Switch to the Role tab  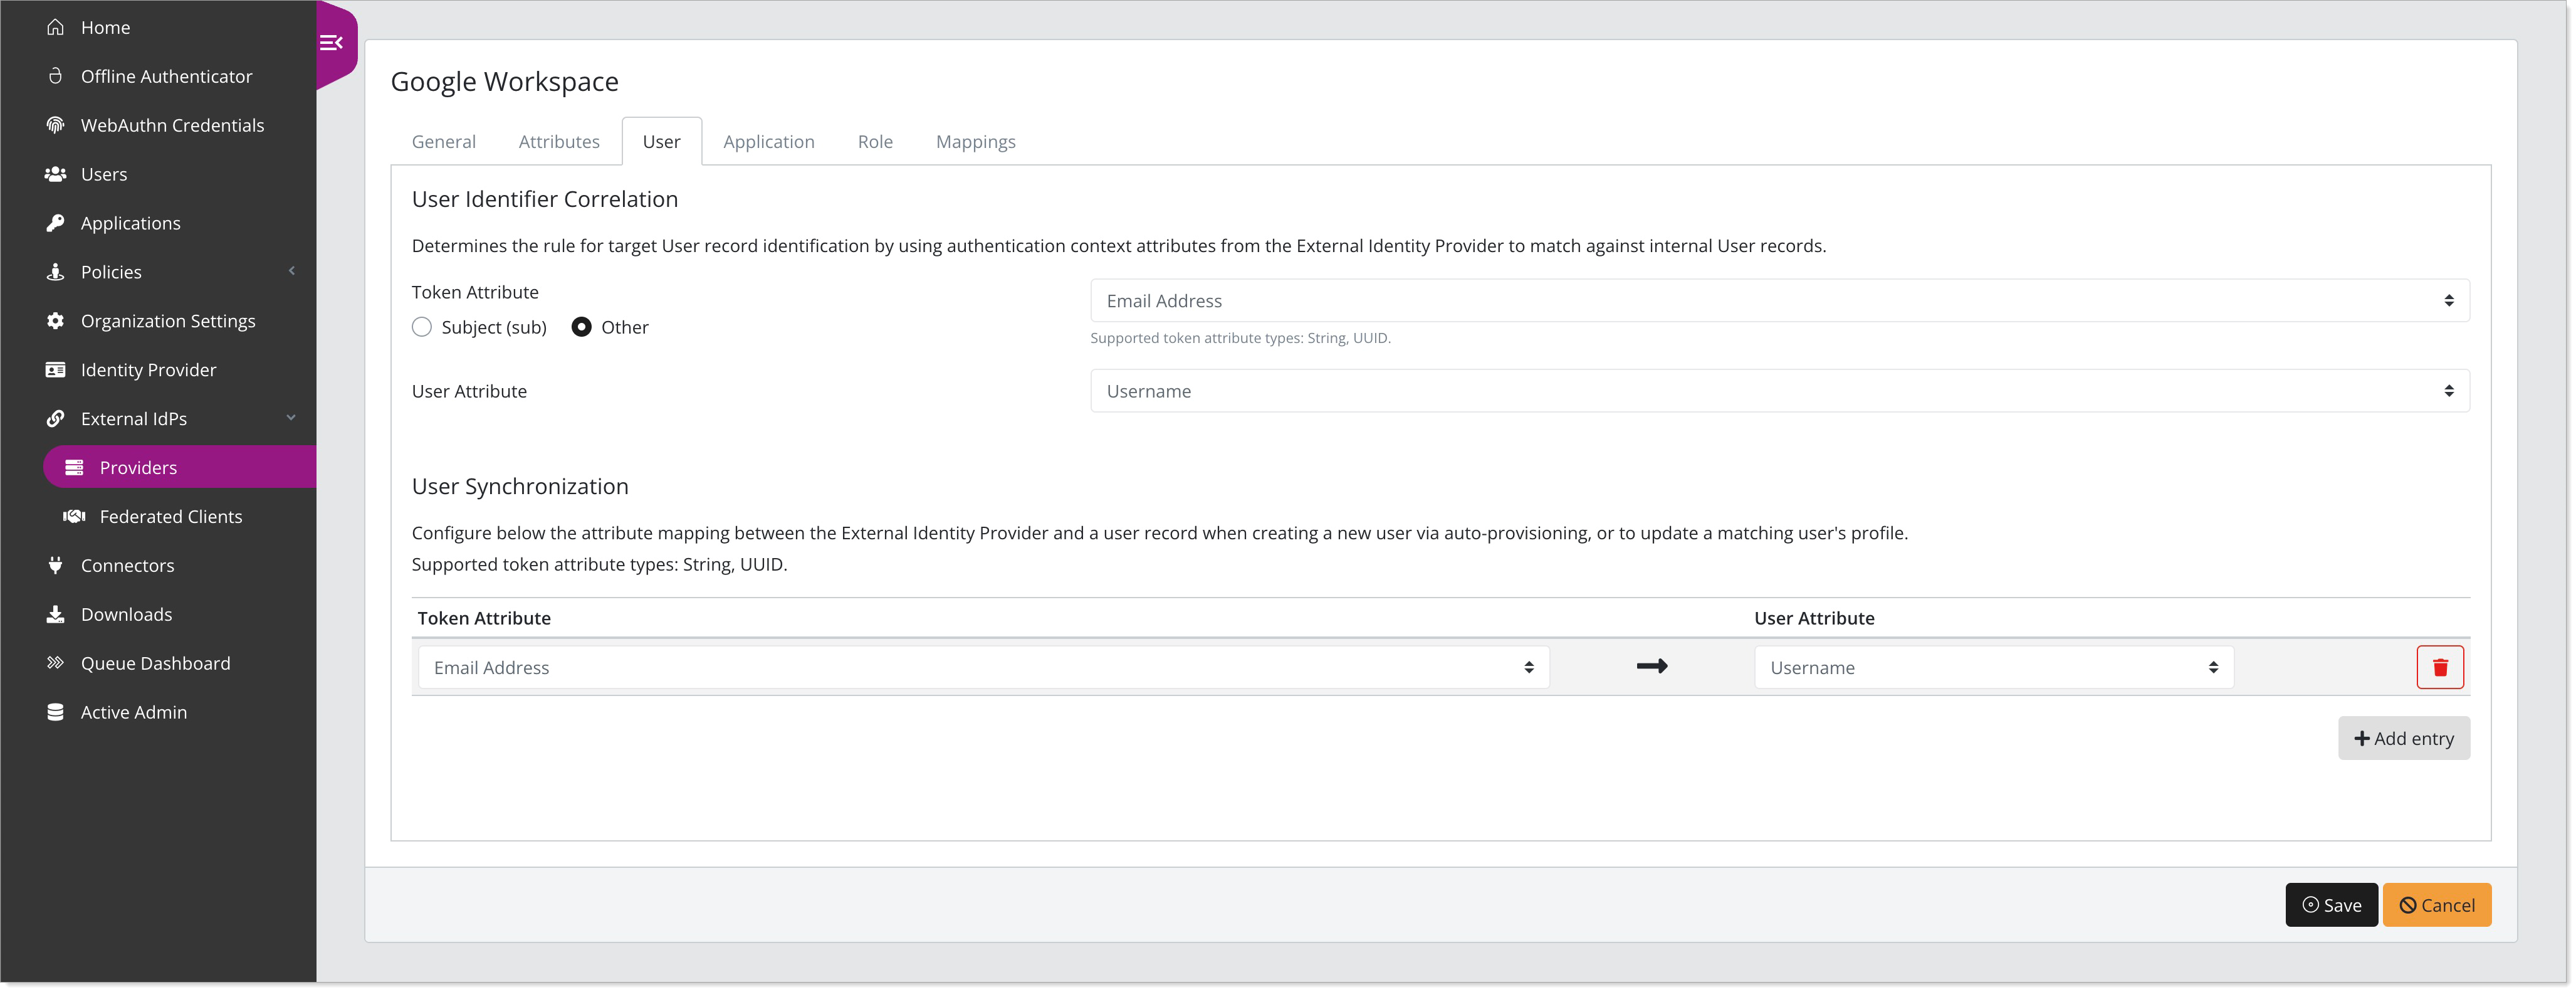click(x=875, y=142)
